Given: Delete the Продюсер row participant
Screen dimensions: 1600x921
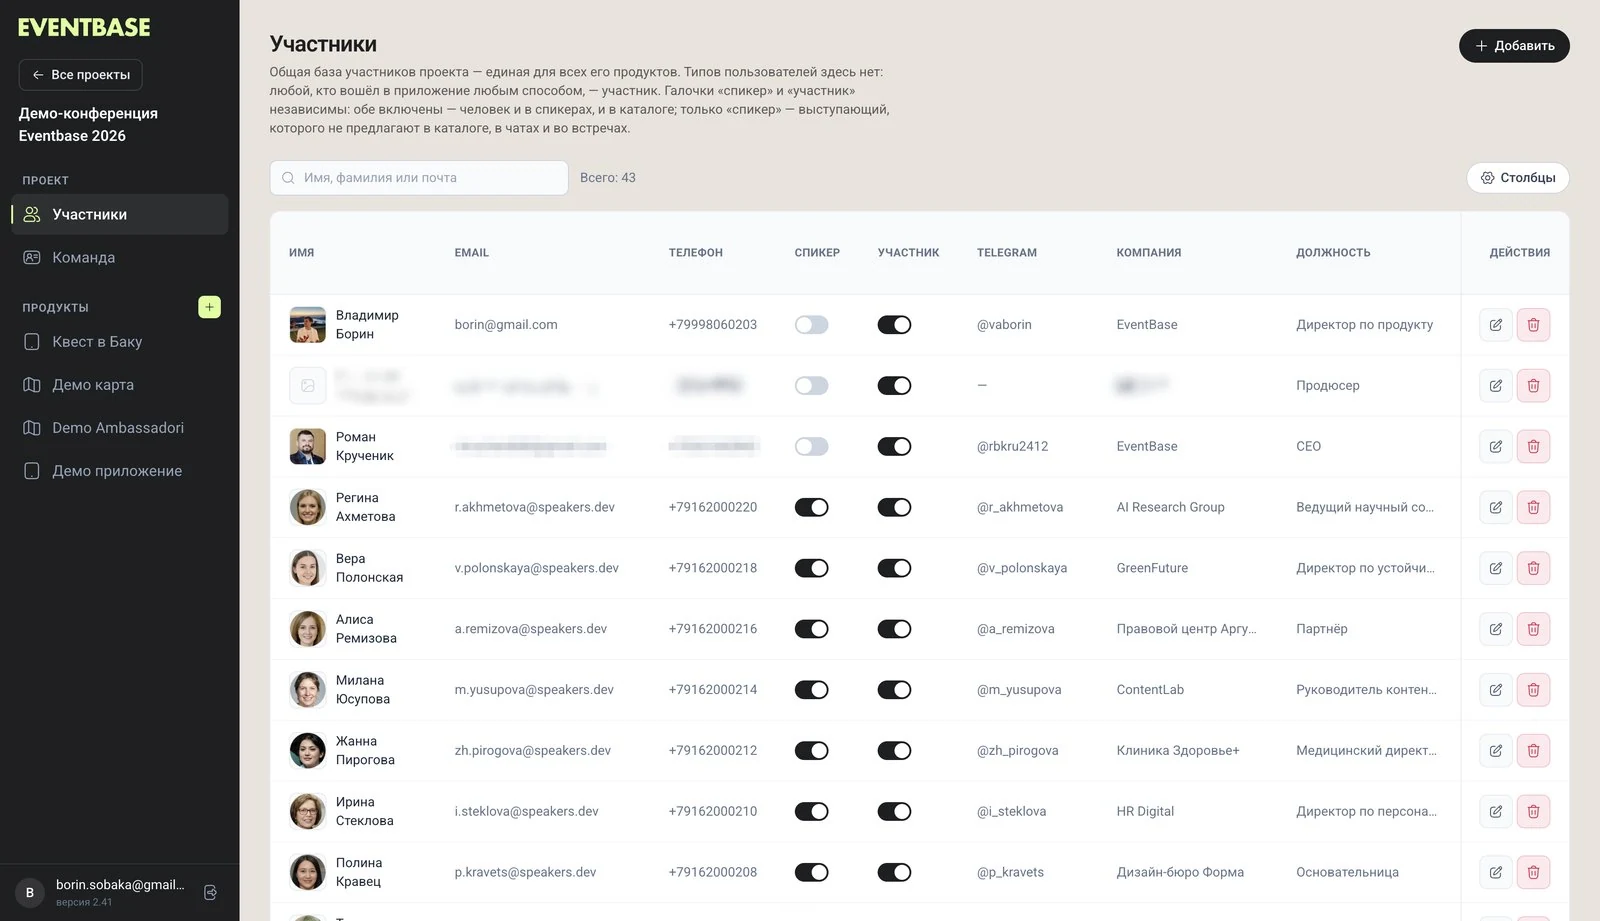Looking at the screenshot, I should pos(1533,386).
